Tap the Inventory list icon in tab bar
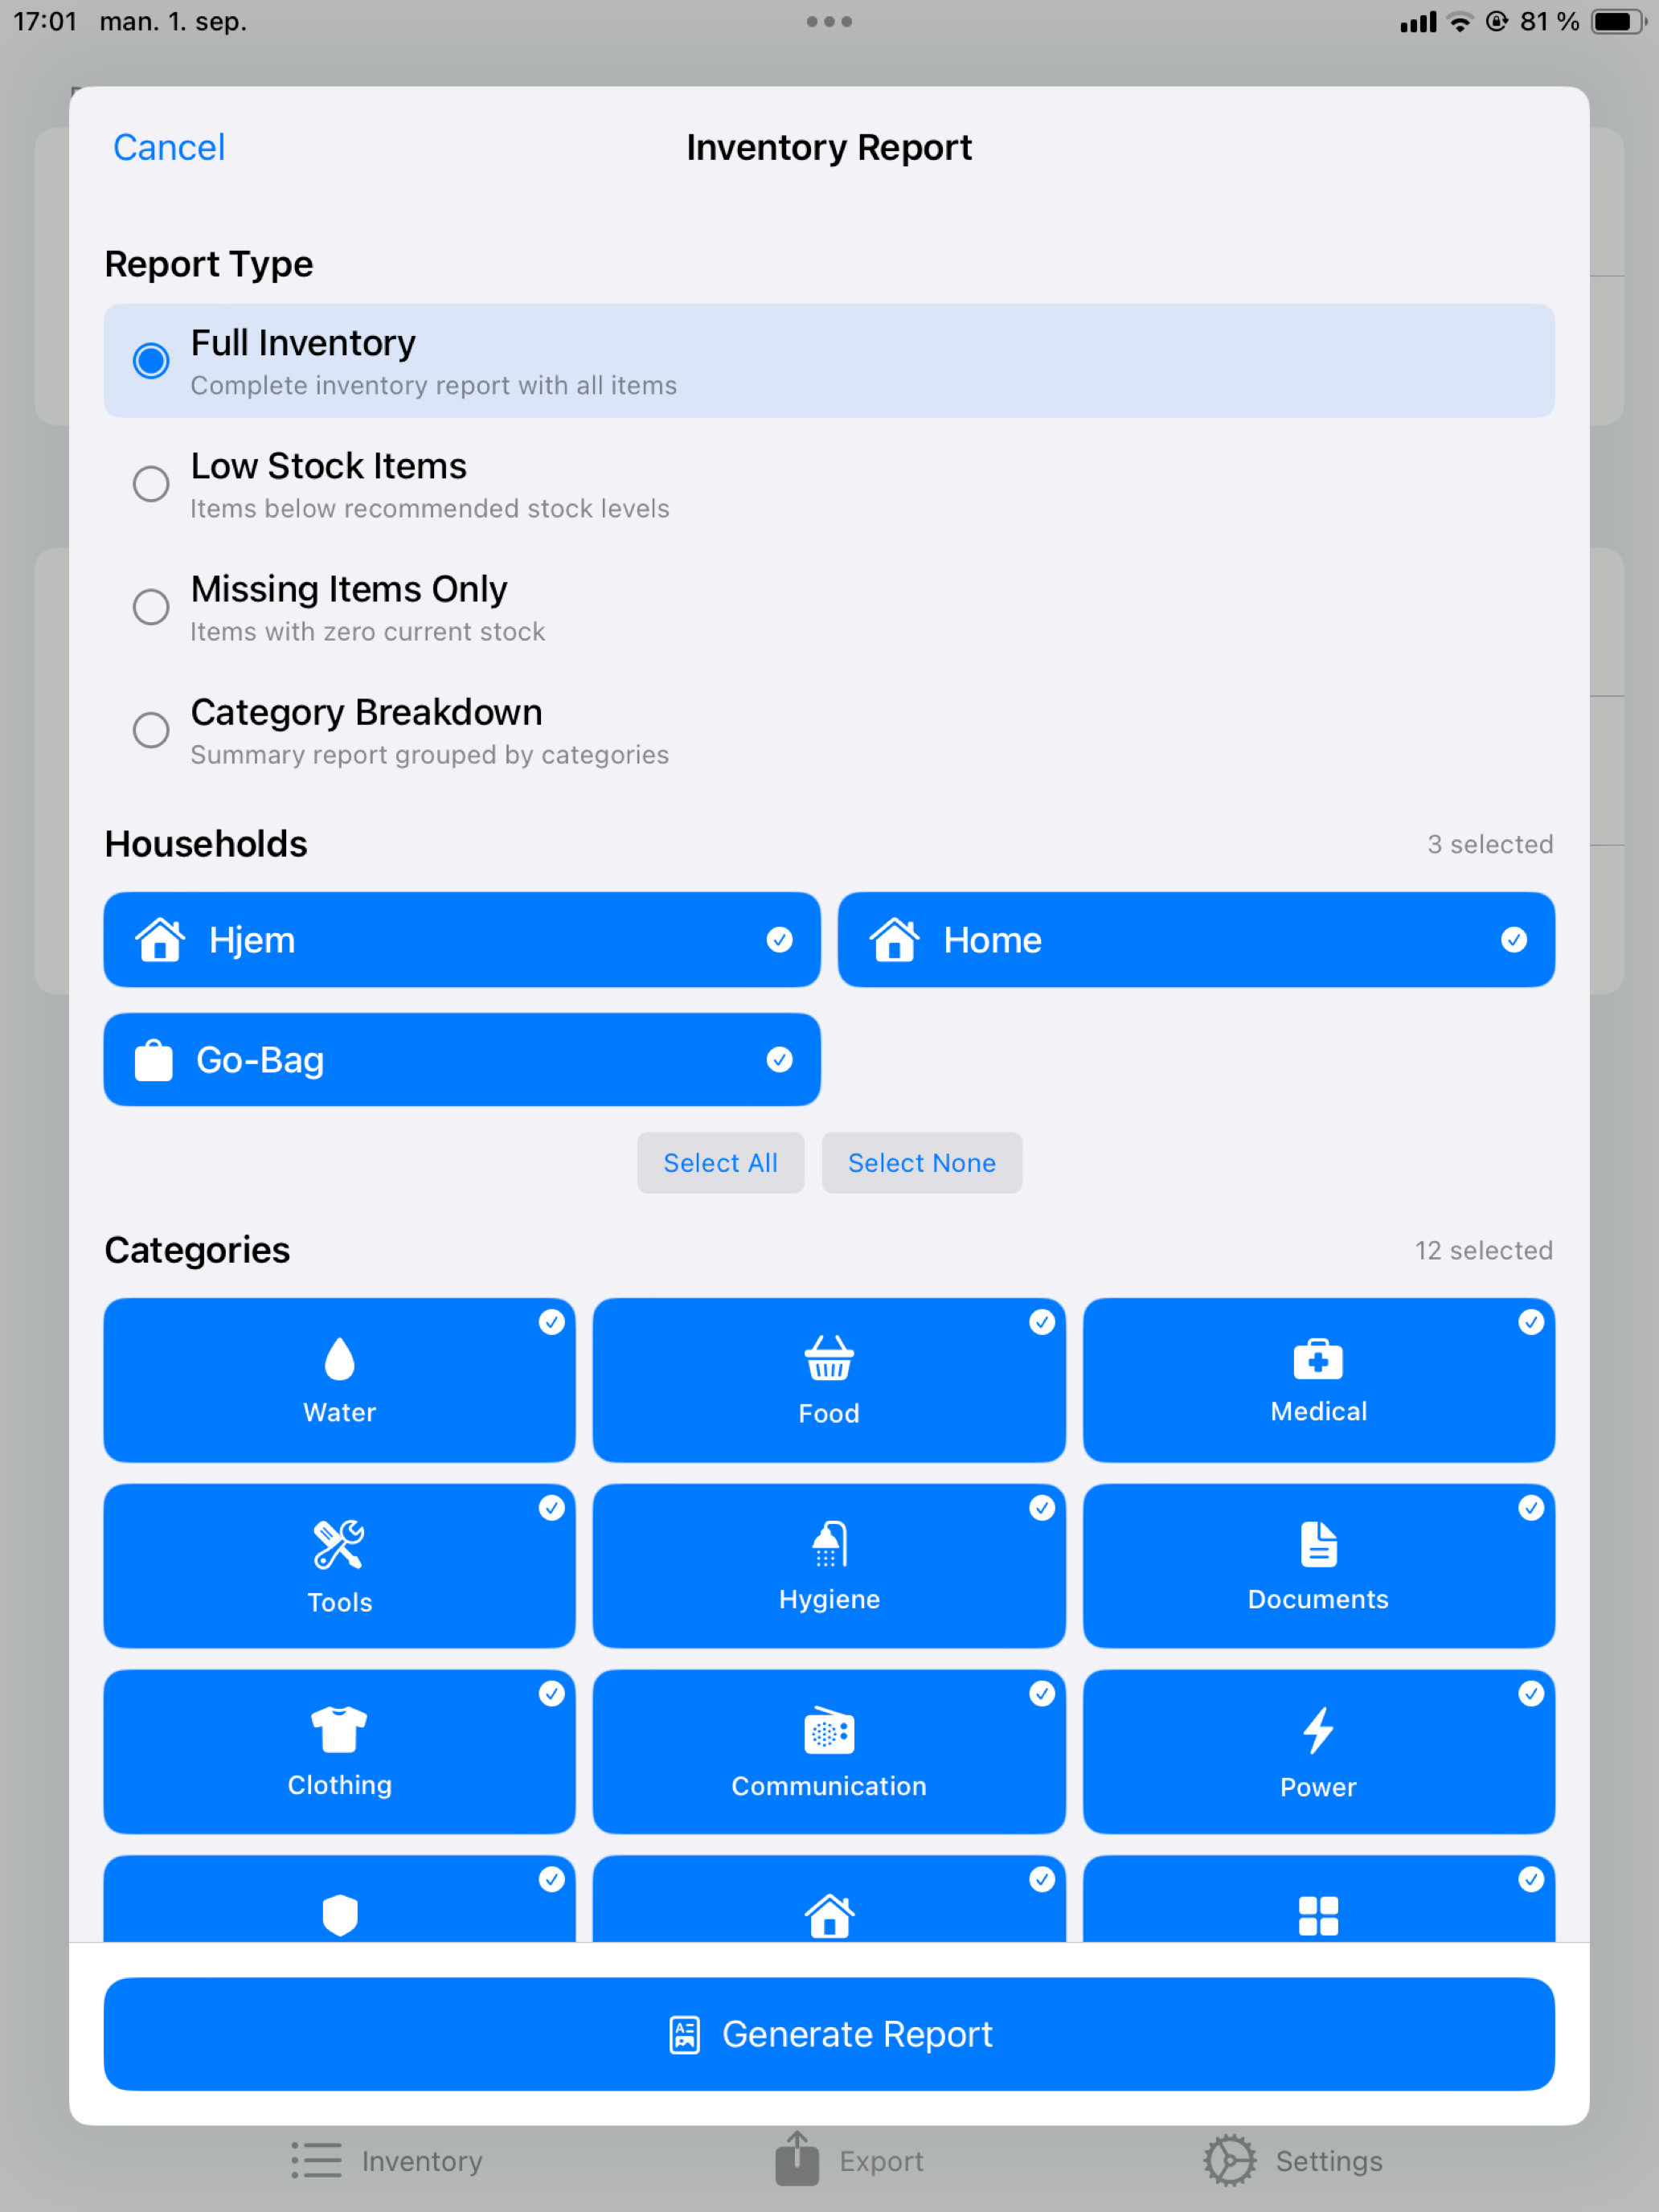The height and width of the screenshot is (2212, 1659). tap(317, 2160)
